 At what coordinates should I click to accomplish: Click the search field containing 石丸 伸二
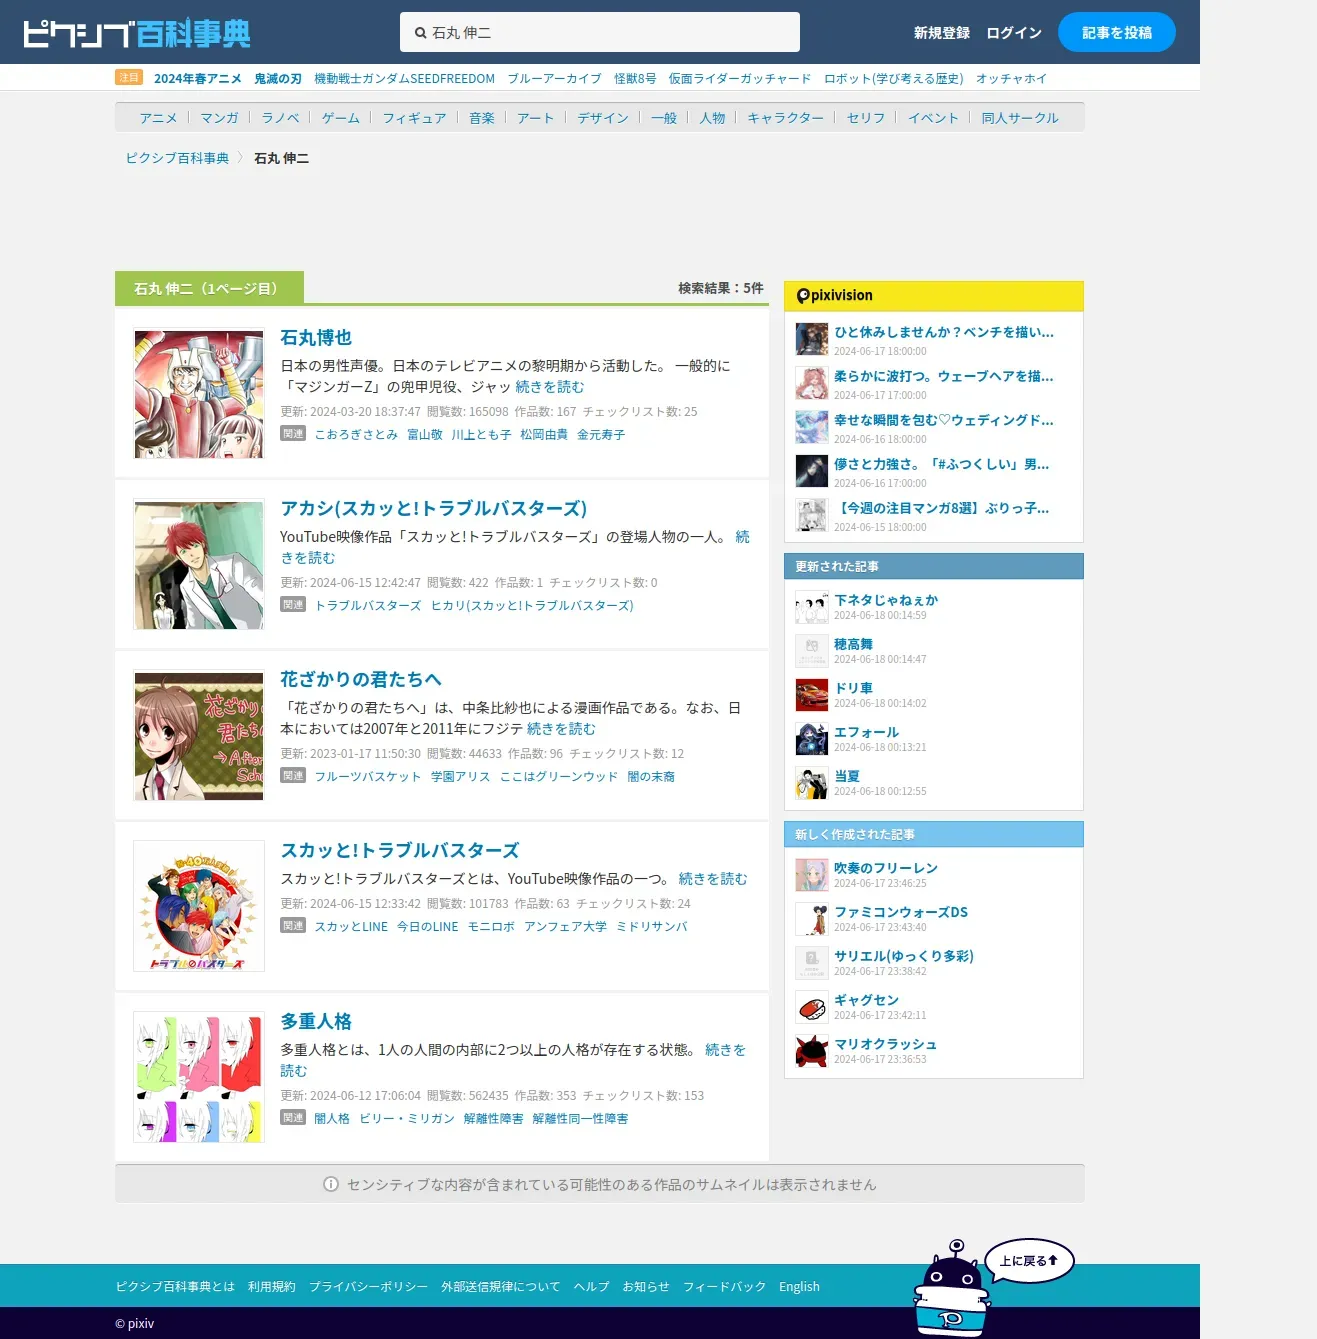coord(600,32)
